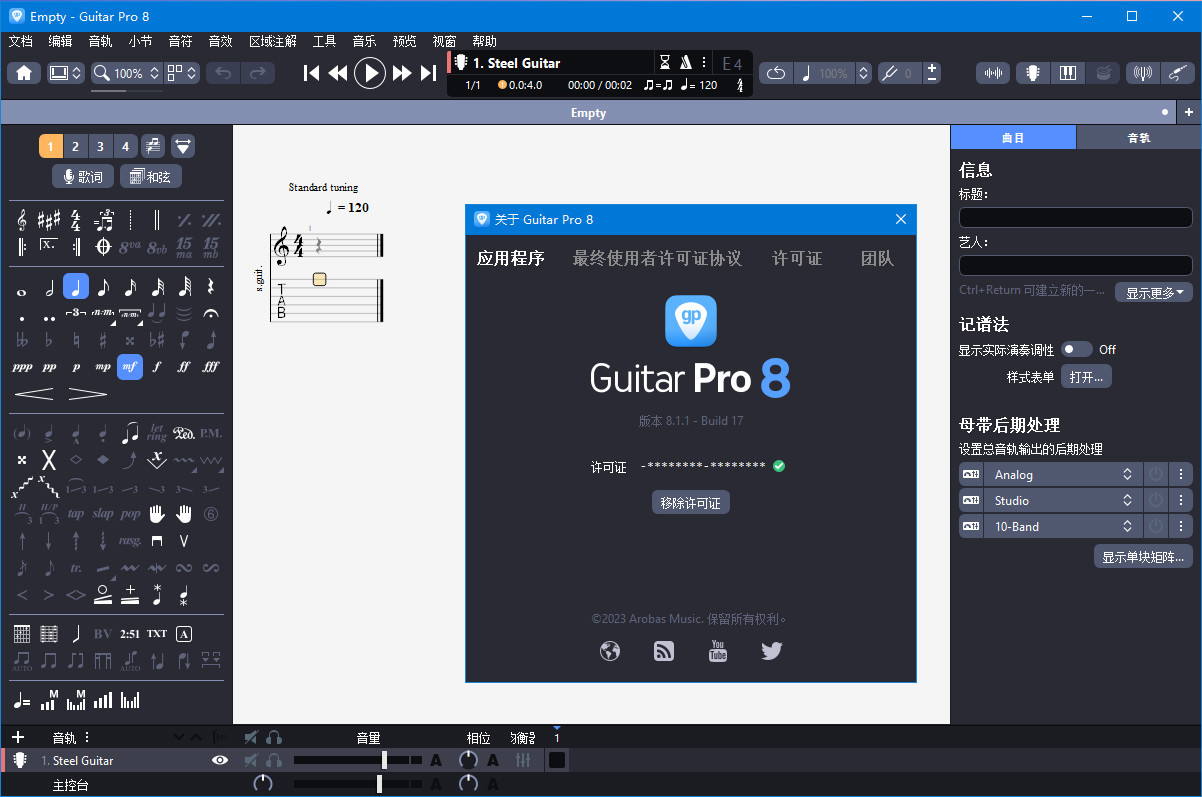Select the mezzo-forte (mf) dynamic
The height and width of the screenshot is (797, 1202).
(129, 367)
